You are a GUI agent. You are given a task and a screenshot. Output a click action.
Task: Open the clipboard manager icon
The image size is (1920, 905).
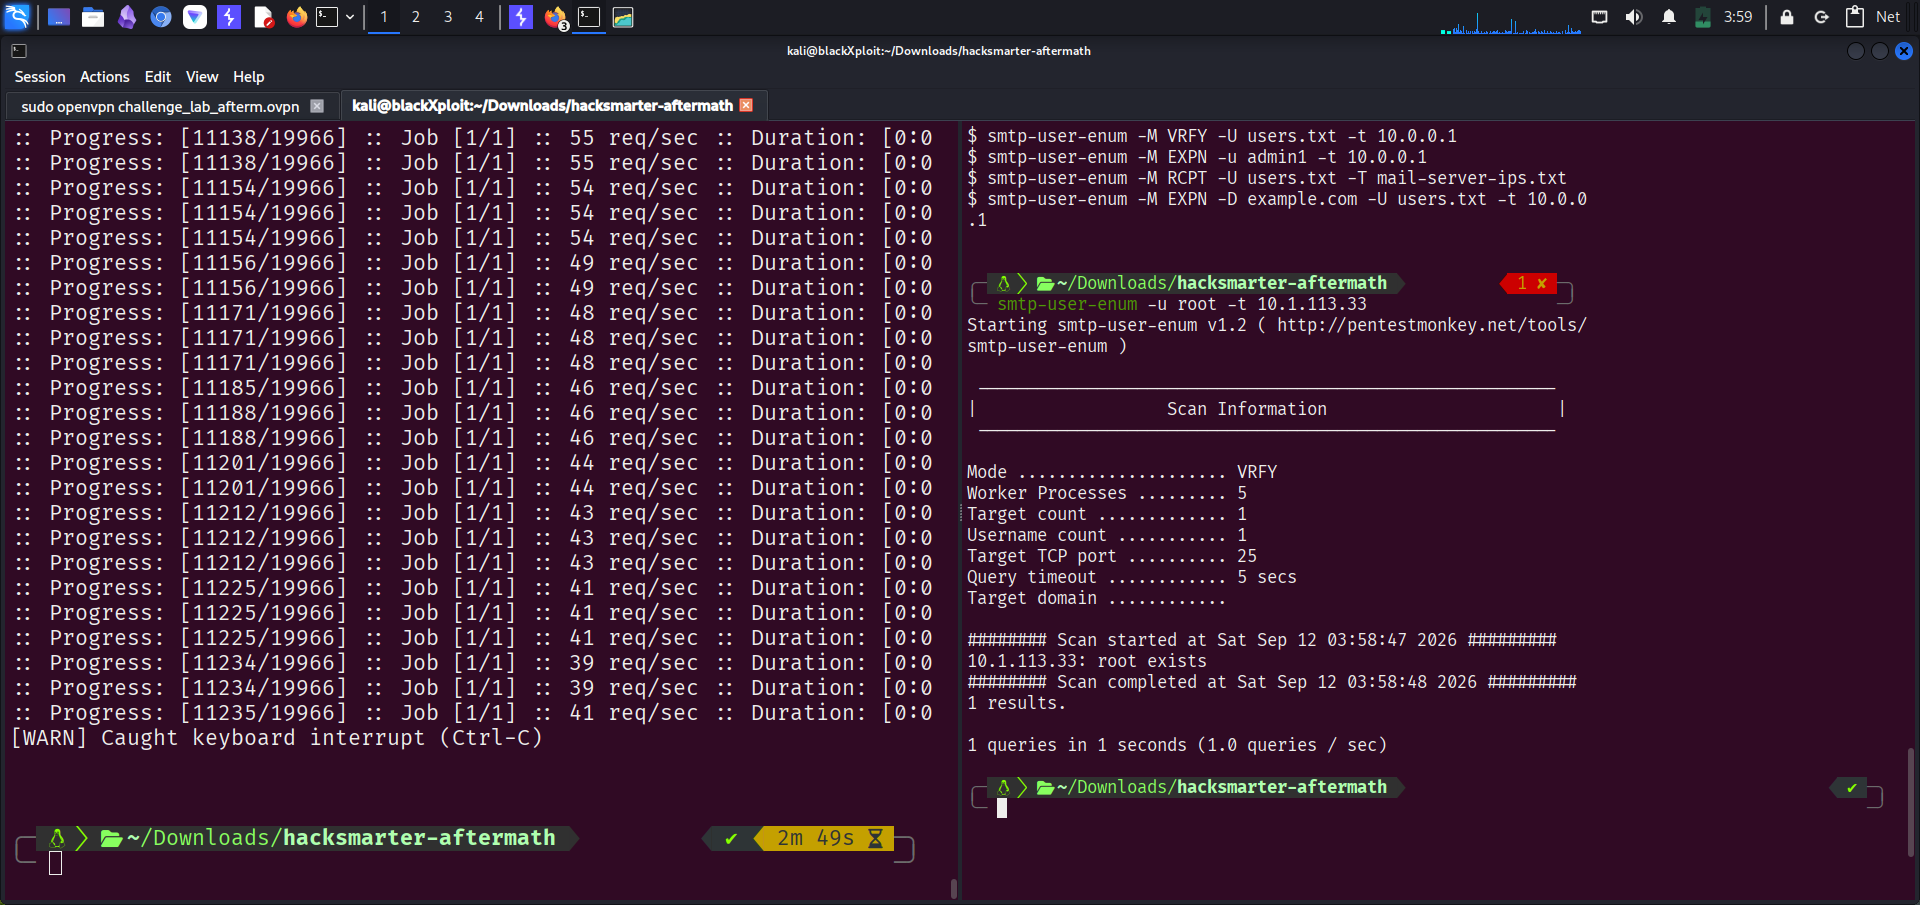[1855, 17]
